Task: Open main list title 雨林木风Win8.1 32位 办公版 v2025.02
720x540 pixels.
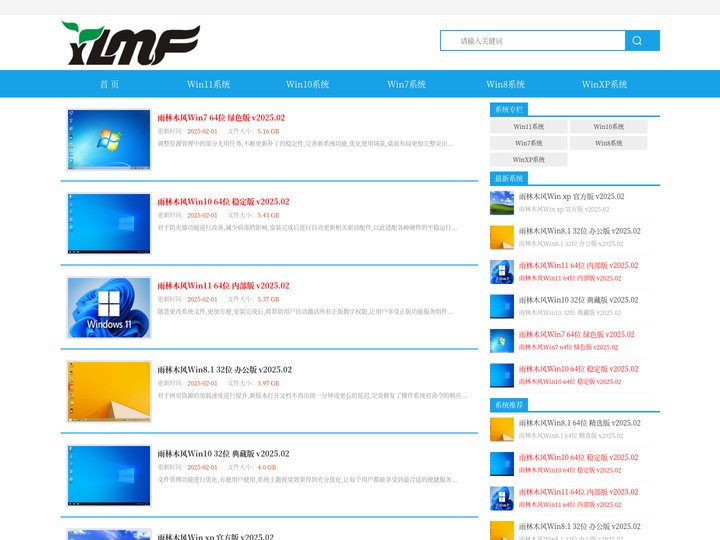Action: pyautogui.click(x=225, y=370)
